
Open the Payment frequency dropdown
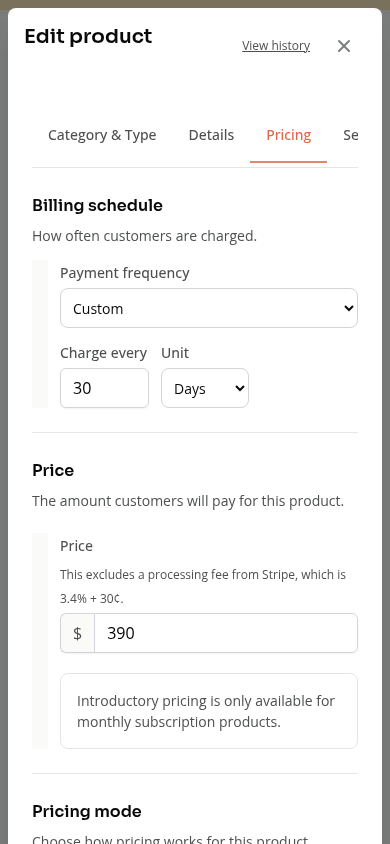[209, 308]
